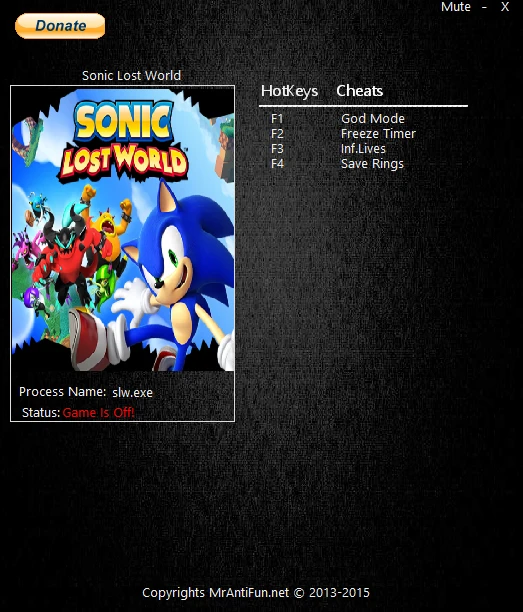Select the F4 hotkey label
The width and height of the screenshot is (523, 612).
[277, 164]
